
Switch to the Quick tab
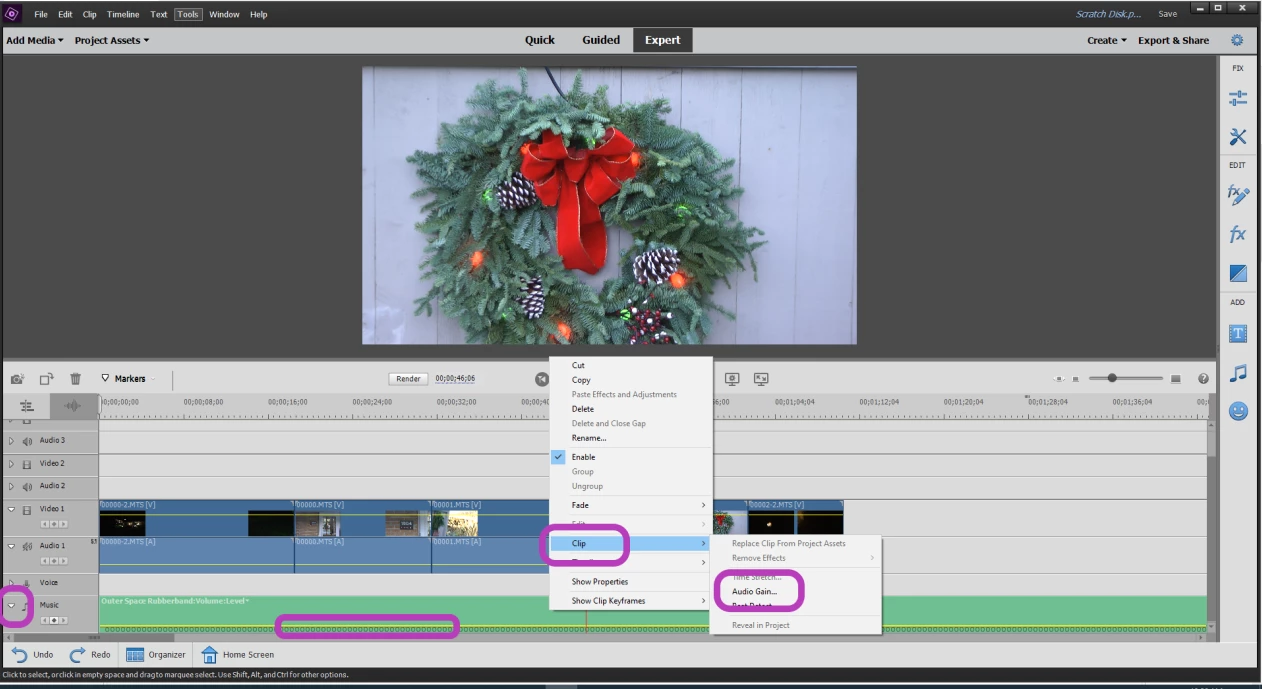tap(540, 40)
